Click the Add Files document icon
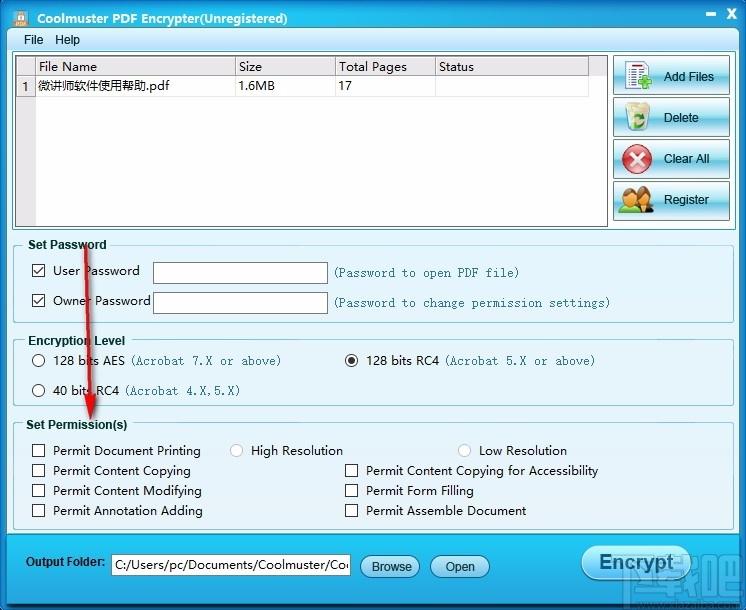 click(x=638, y=75)
